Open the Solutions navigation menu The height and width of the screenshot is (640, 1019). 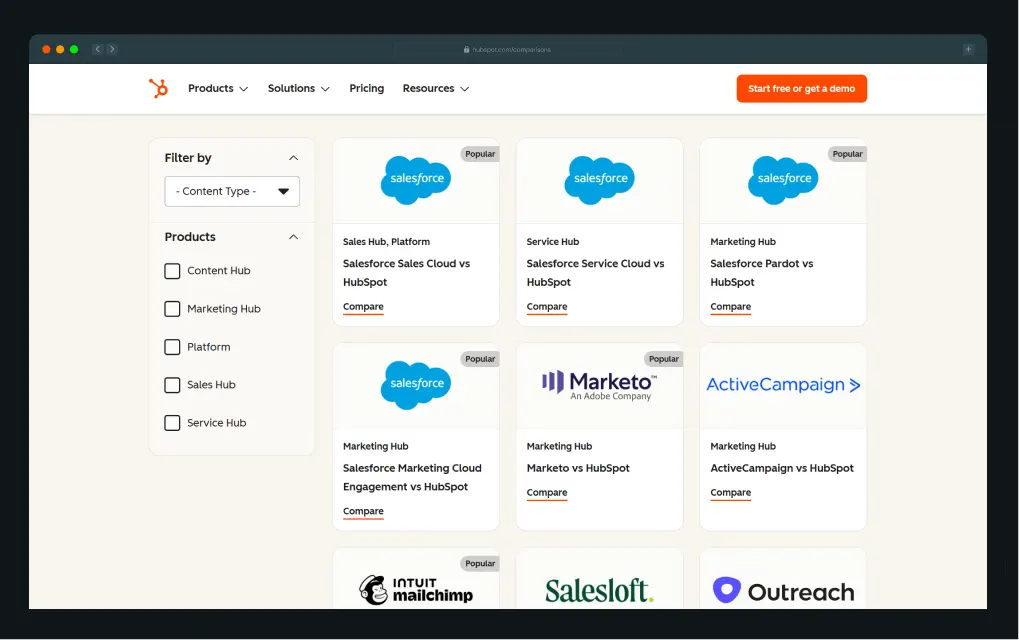point(298,88)
